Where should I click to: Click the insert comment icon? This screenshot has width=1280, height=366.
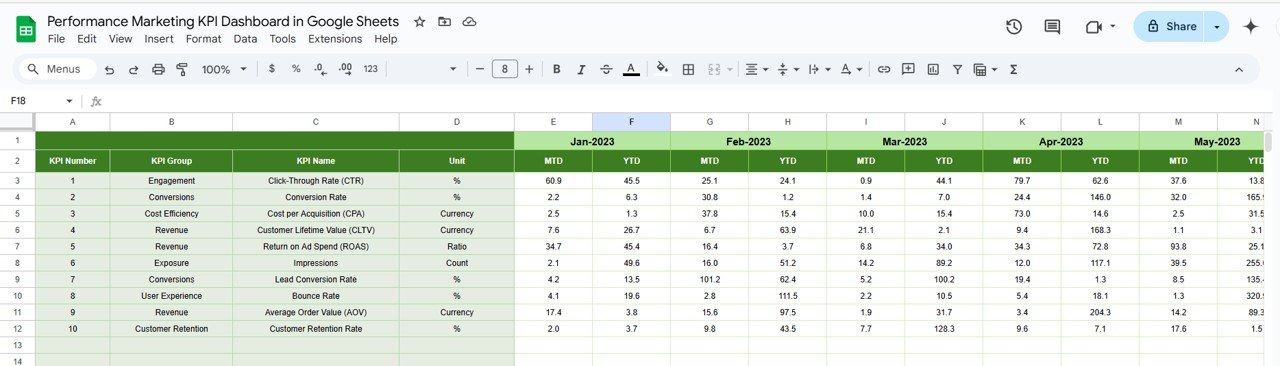[x=908, y=69]
